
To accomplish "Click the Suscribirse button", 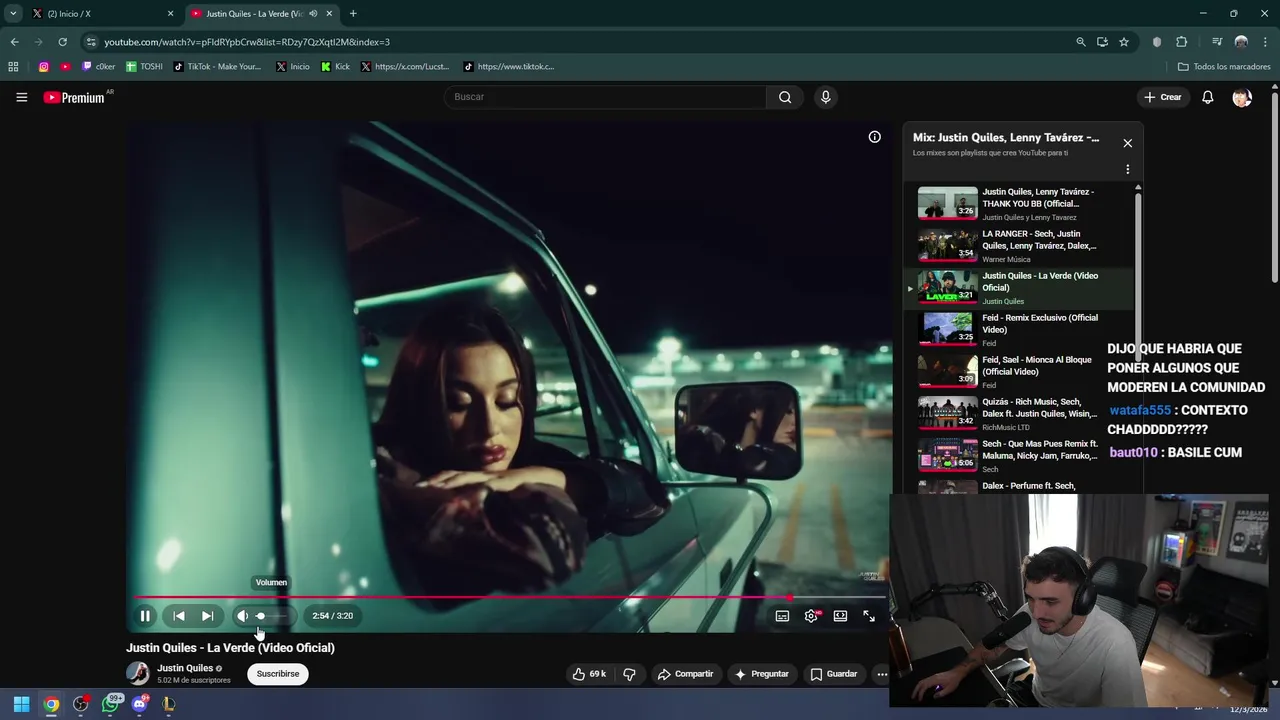I will point(278,674).
